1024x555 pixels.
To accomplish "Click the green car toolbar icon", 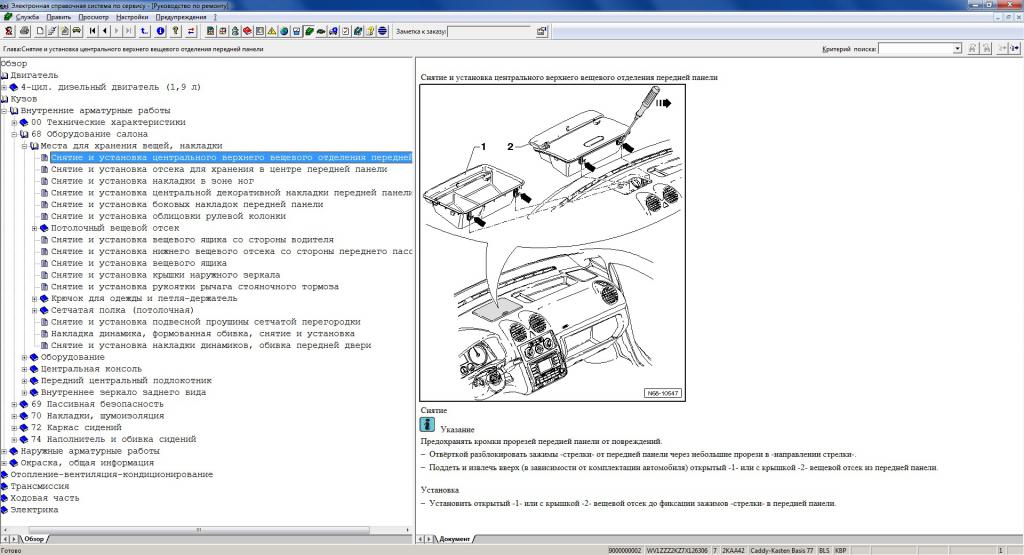I will tap(321, 31).
